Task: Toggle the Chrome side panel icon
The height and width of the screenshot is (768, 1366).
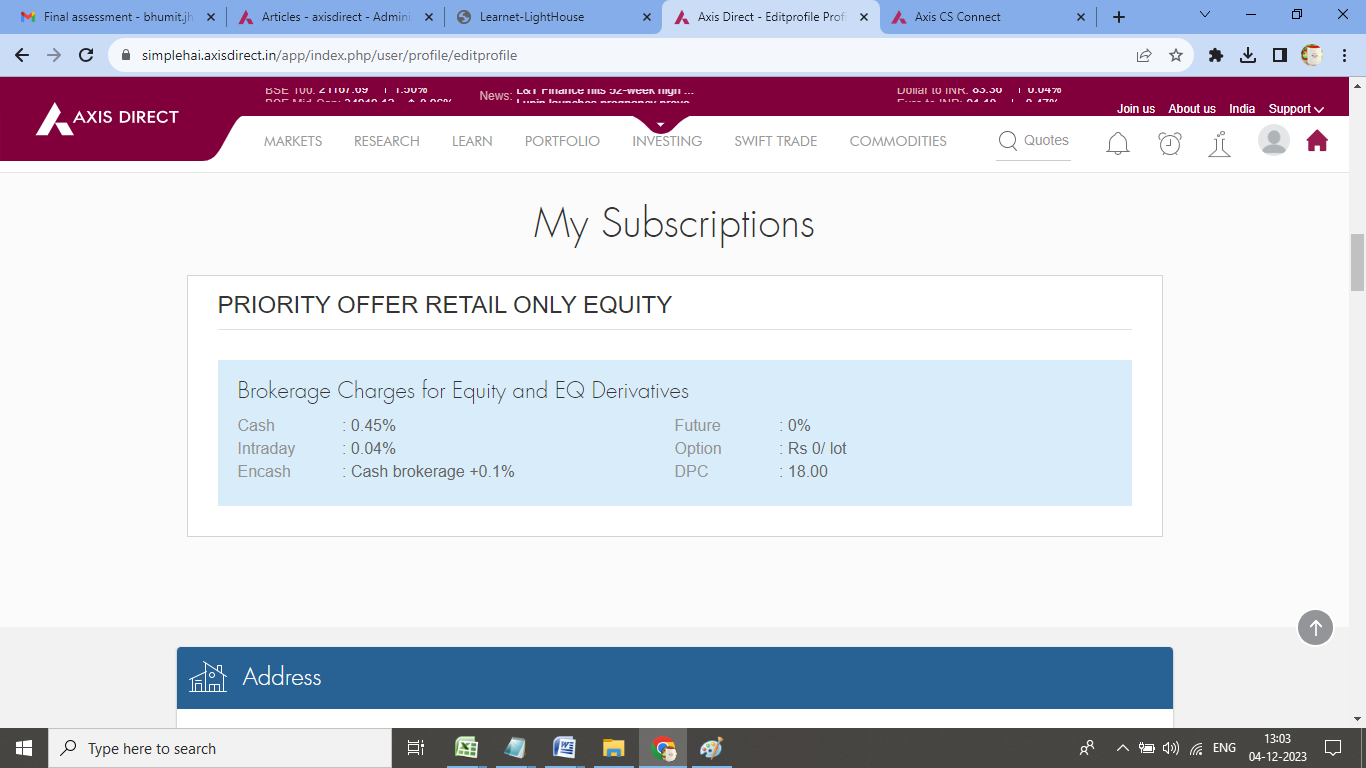Action: (1279, 55)
